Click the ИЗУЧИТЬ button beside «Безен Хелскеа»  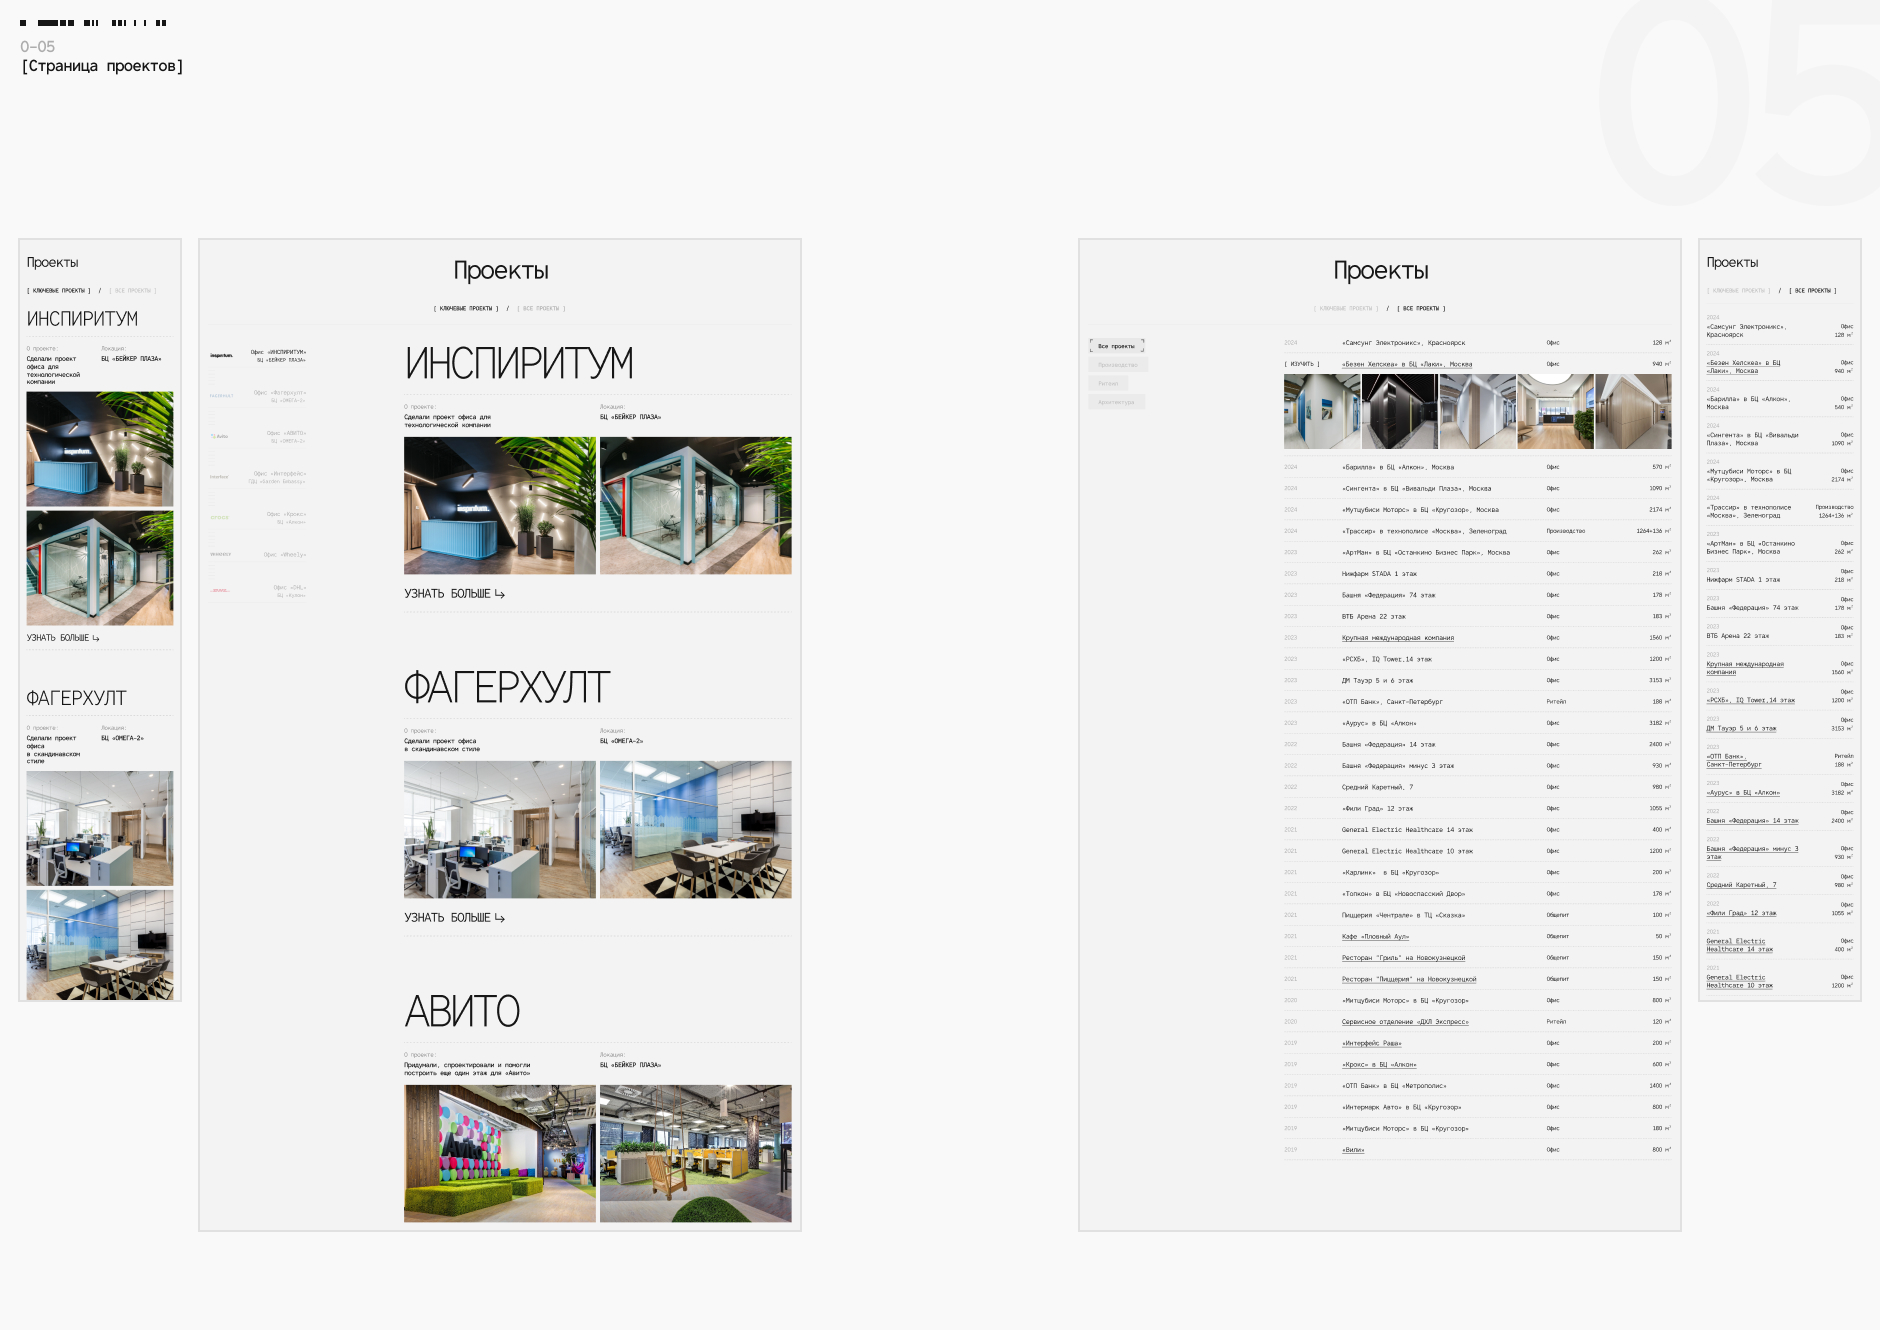(1302, 364)
